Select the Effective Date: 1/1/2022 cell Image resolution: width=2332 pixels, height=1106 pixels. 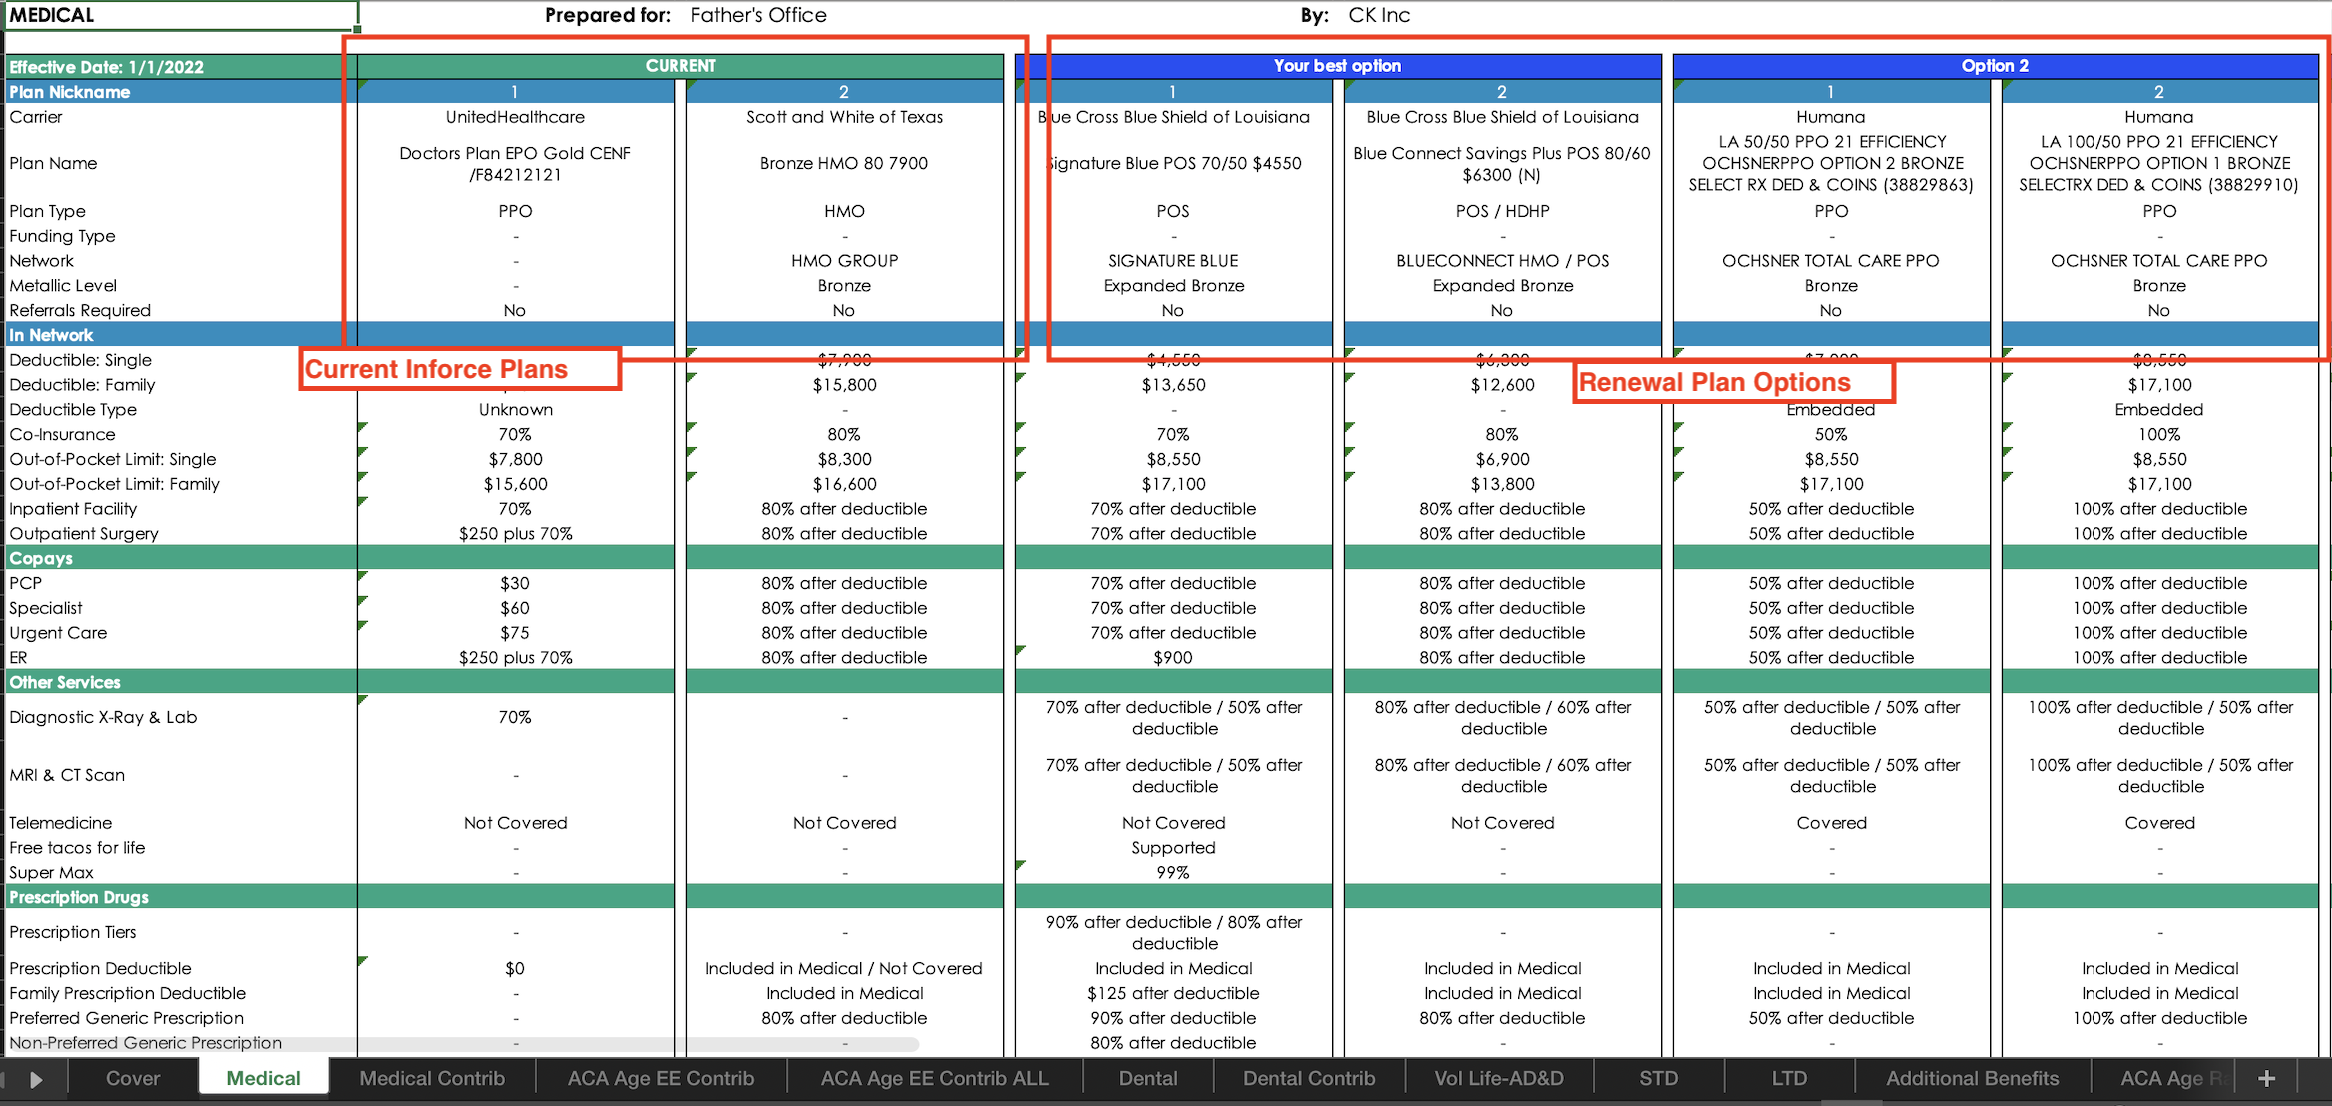[181, 67]
